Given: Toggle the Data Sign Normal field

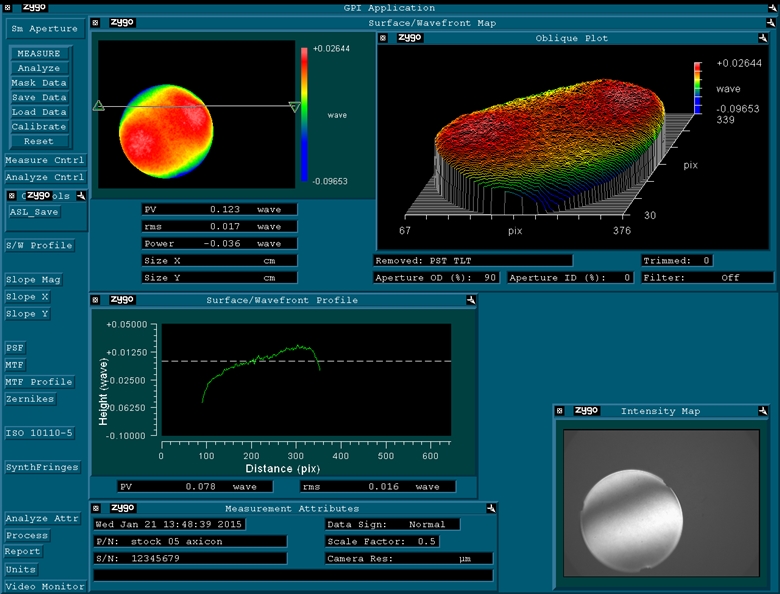Looking at the screenshot, I should click(x=392, y=524).
